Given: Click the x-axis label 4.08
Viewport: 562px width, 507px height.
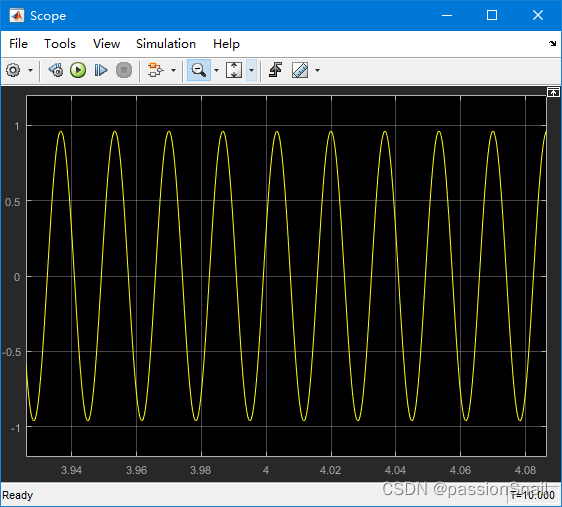Looking at the screenshot, I should [x=525, y=470].
